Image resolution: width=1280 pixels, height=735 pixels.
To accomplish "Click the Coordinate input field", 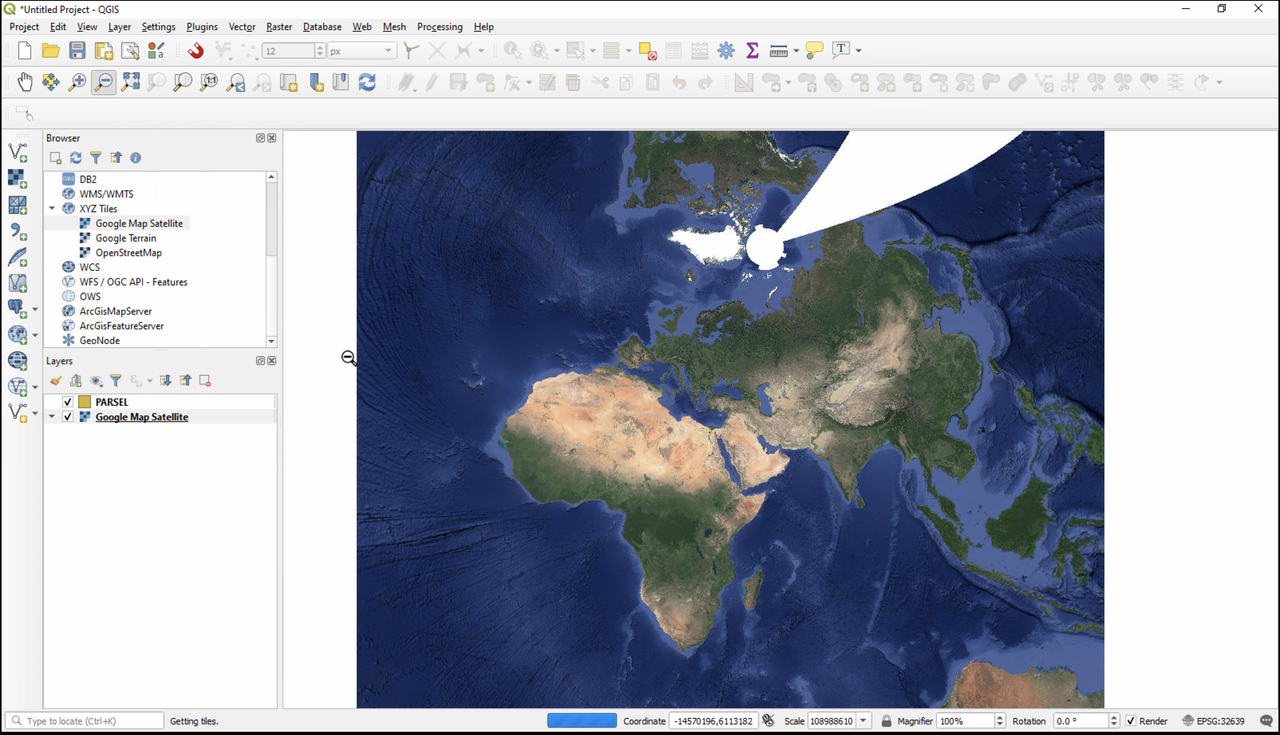I will 713,721.
